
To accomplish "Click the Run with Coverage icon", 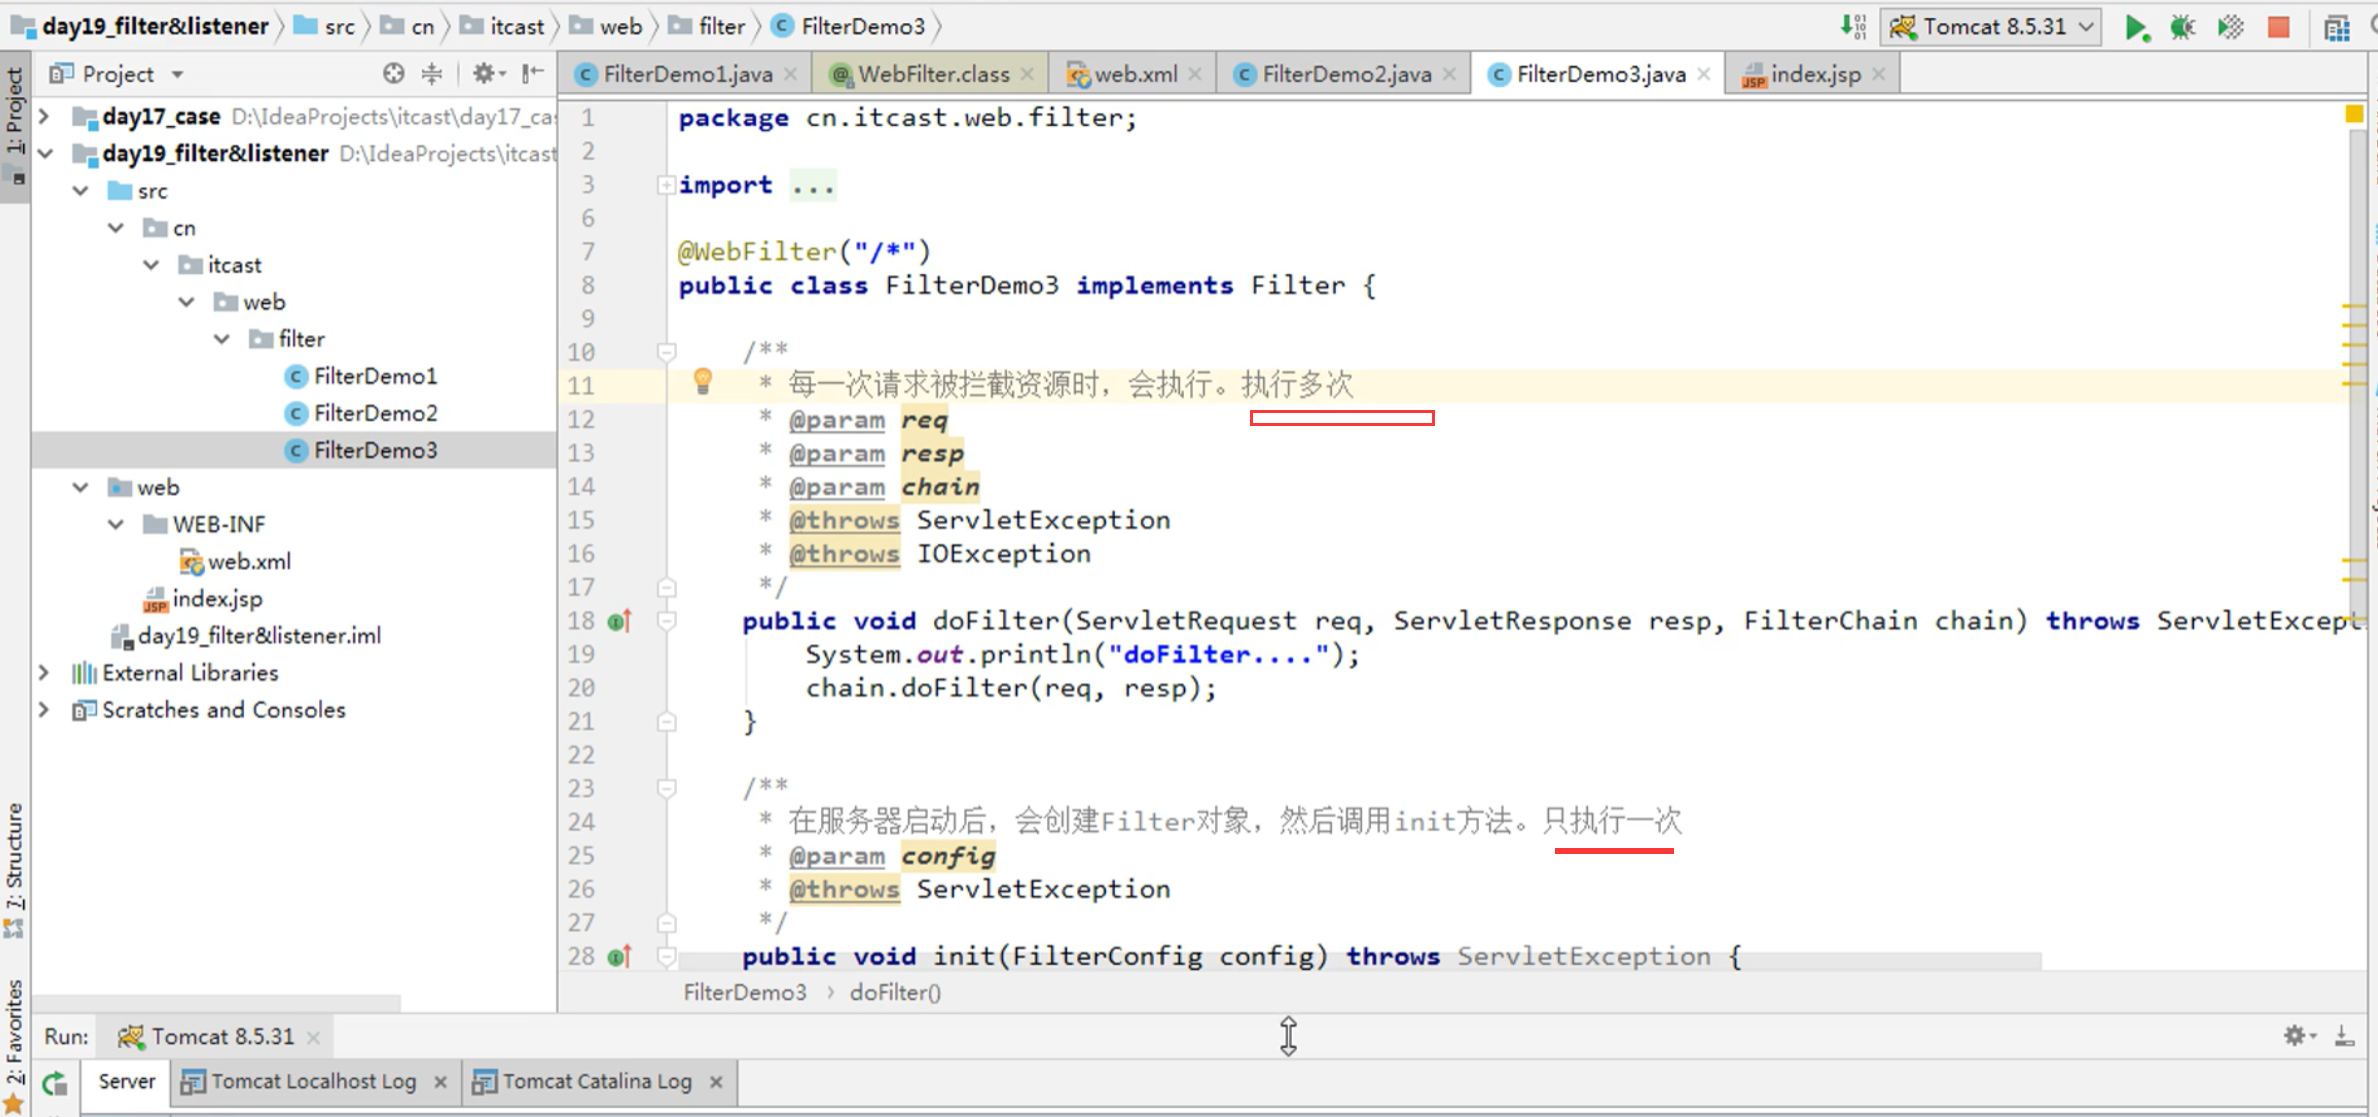I will pyautogui.click(x=2230, y=27).
